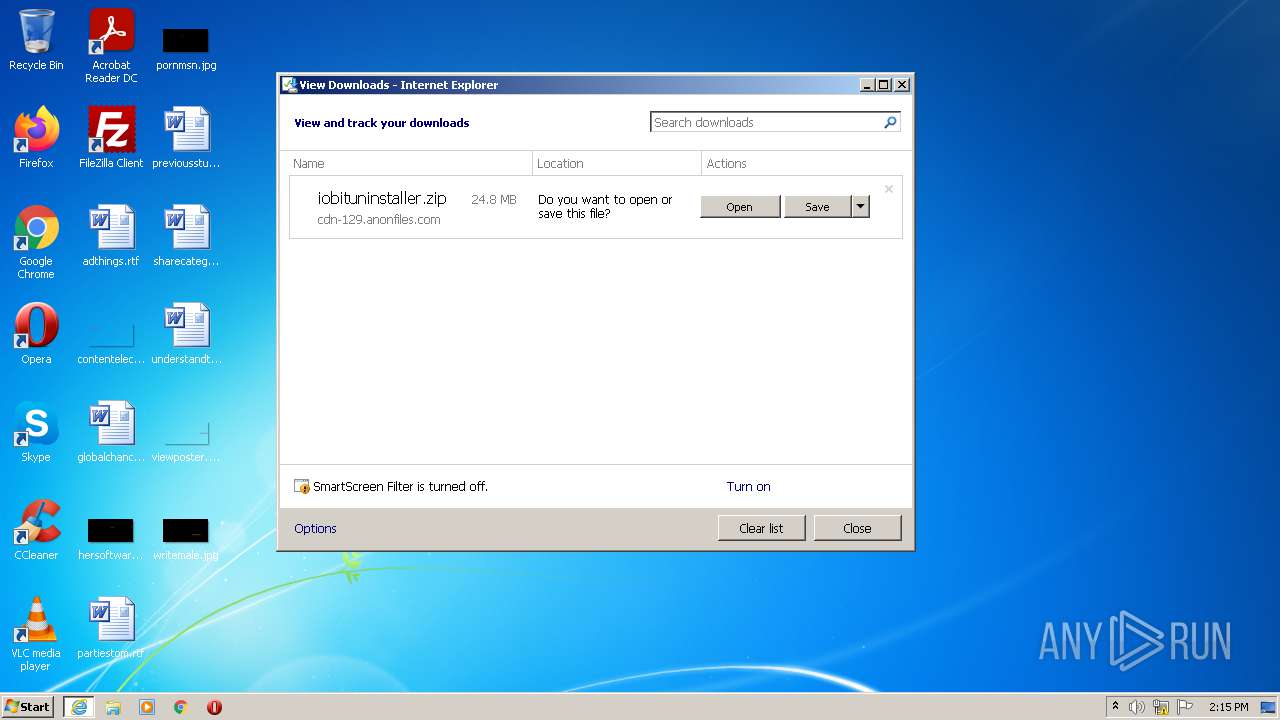Select the adthings.rtf document icon
1280x720 pixels.
click(x=111, y=236)
